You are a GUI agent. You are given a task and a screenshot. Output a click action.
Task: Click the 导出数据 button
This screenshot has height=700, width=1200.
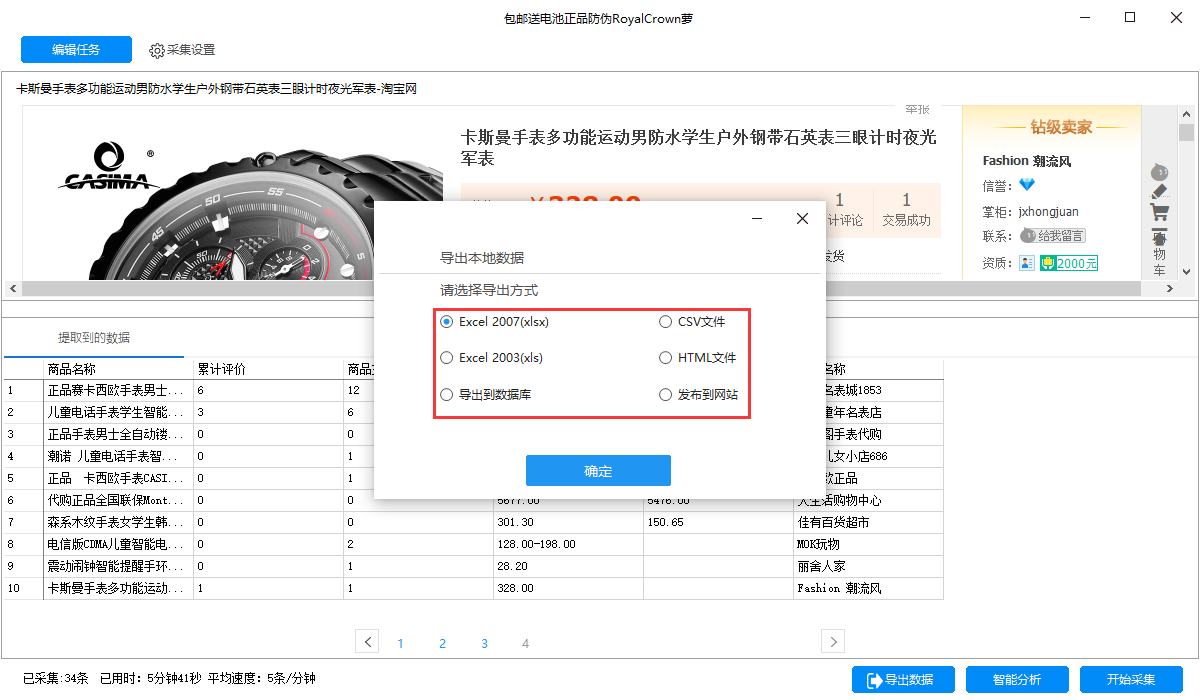coord(903,679)
